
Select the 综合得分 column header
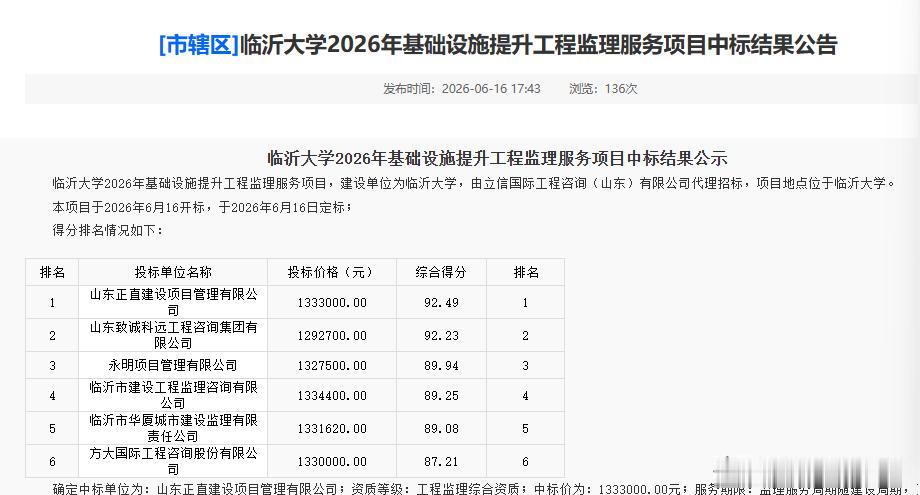pyautogui.click(x=441, y=272)
